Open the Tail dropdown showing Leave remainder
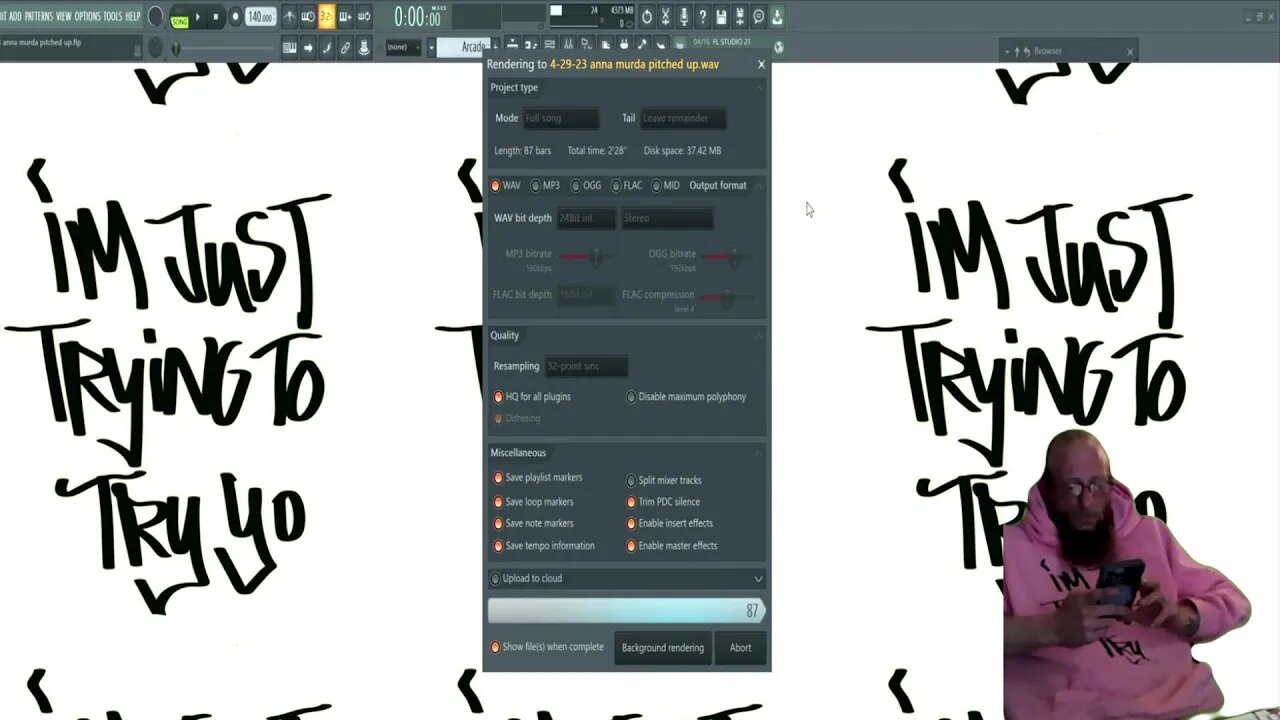Image resolution: width=1280 pixels, height=720 pixels. coord(684,118)
